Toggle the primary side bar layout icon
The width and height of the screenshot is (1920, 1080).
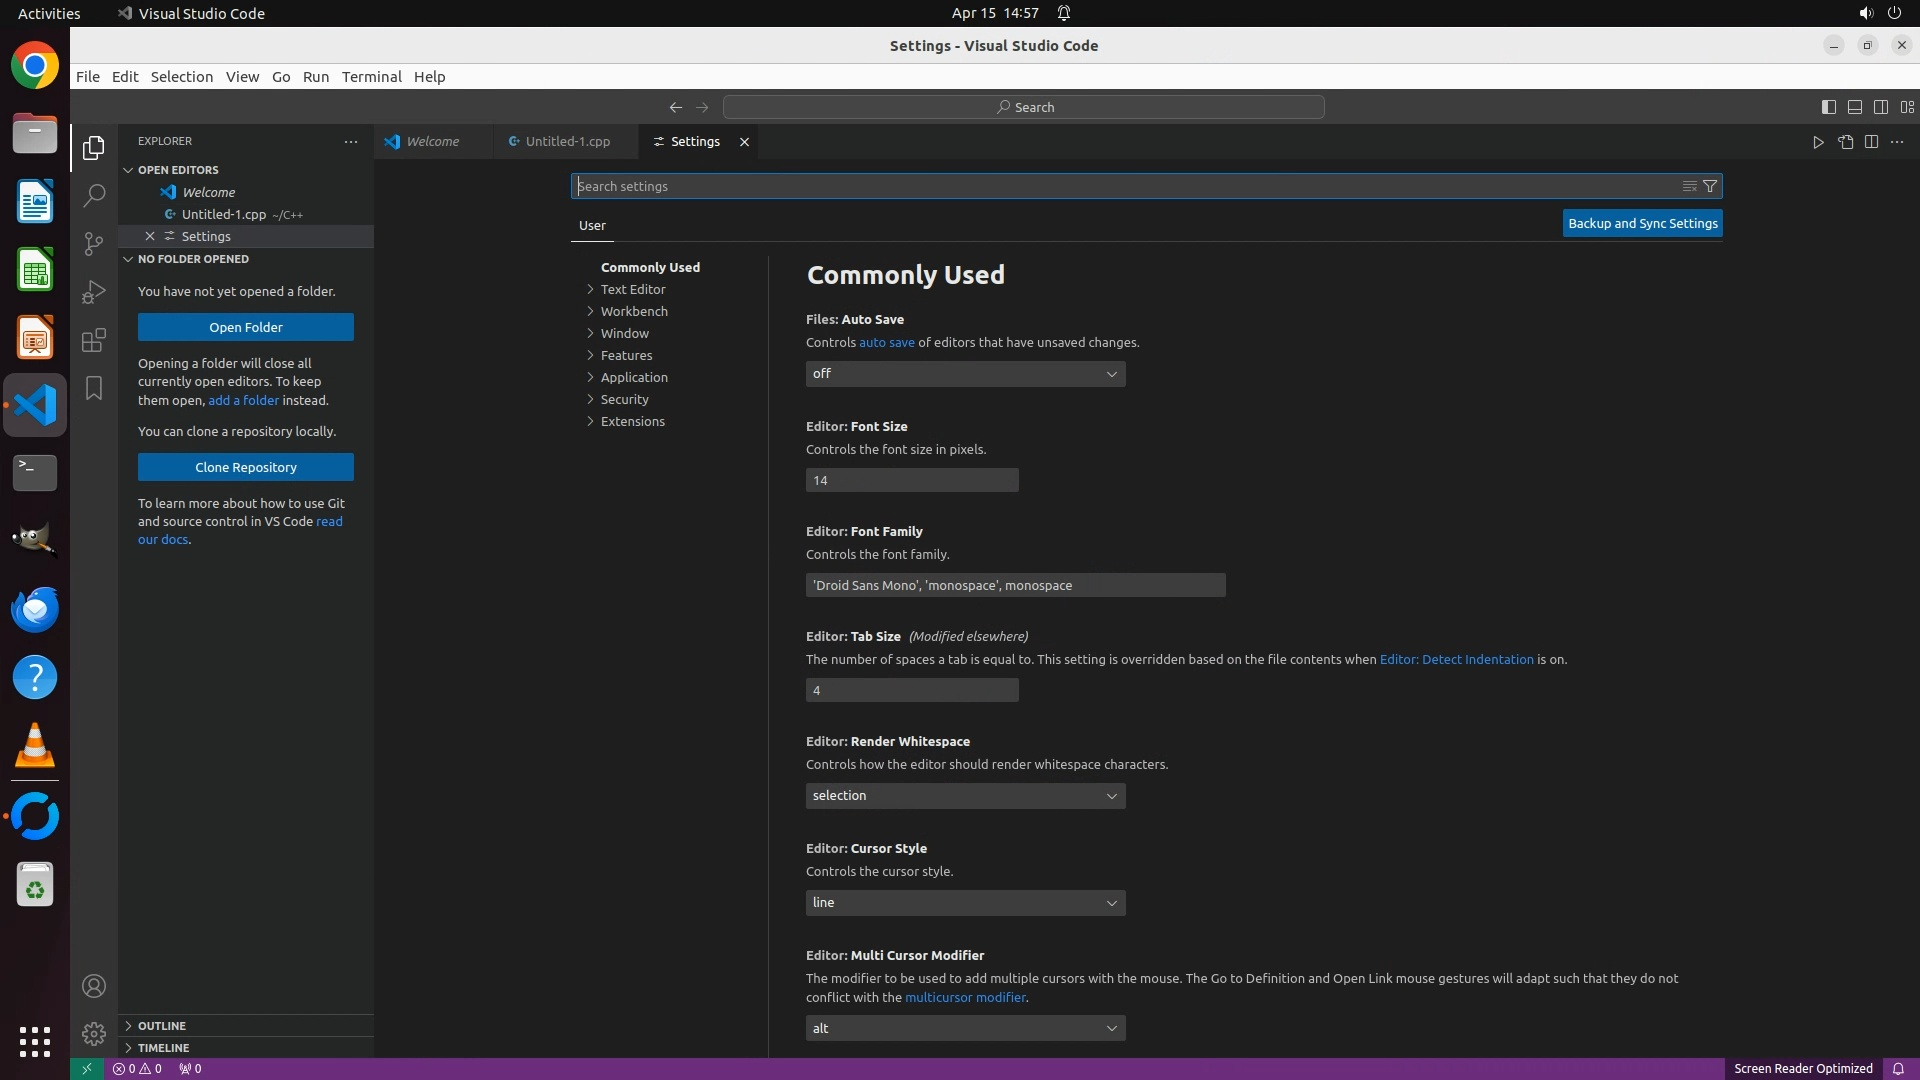1828,107
